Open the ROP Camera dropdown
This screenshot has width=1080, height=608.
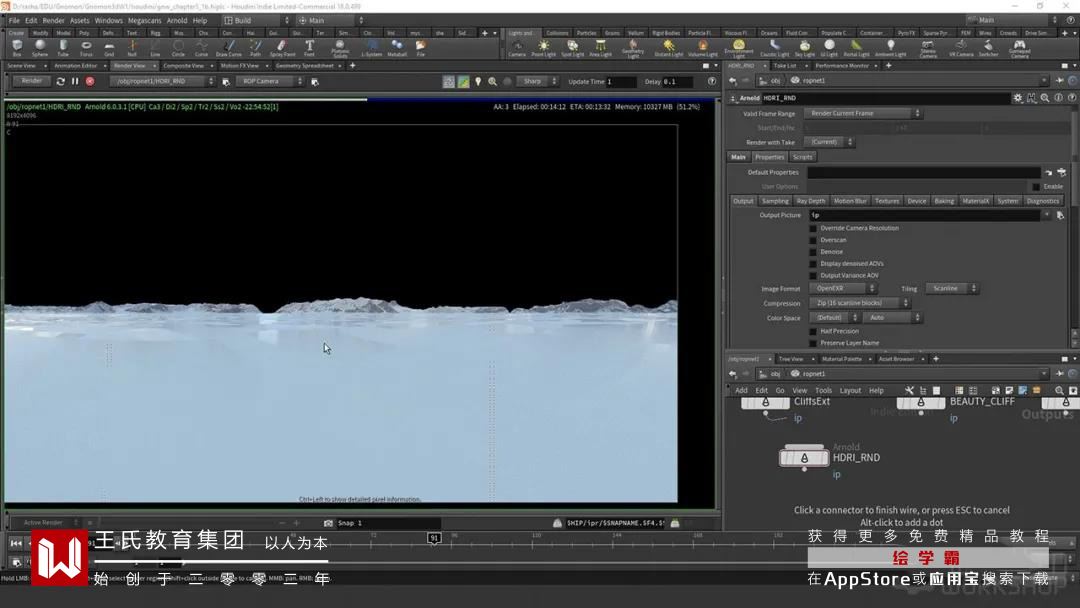[270, 81]
